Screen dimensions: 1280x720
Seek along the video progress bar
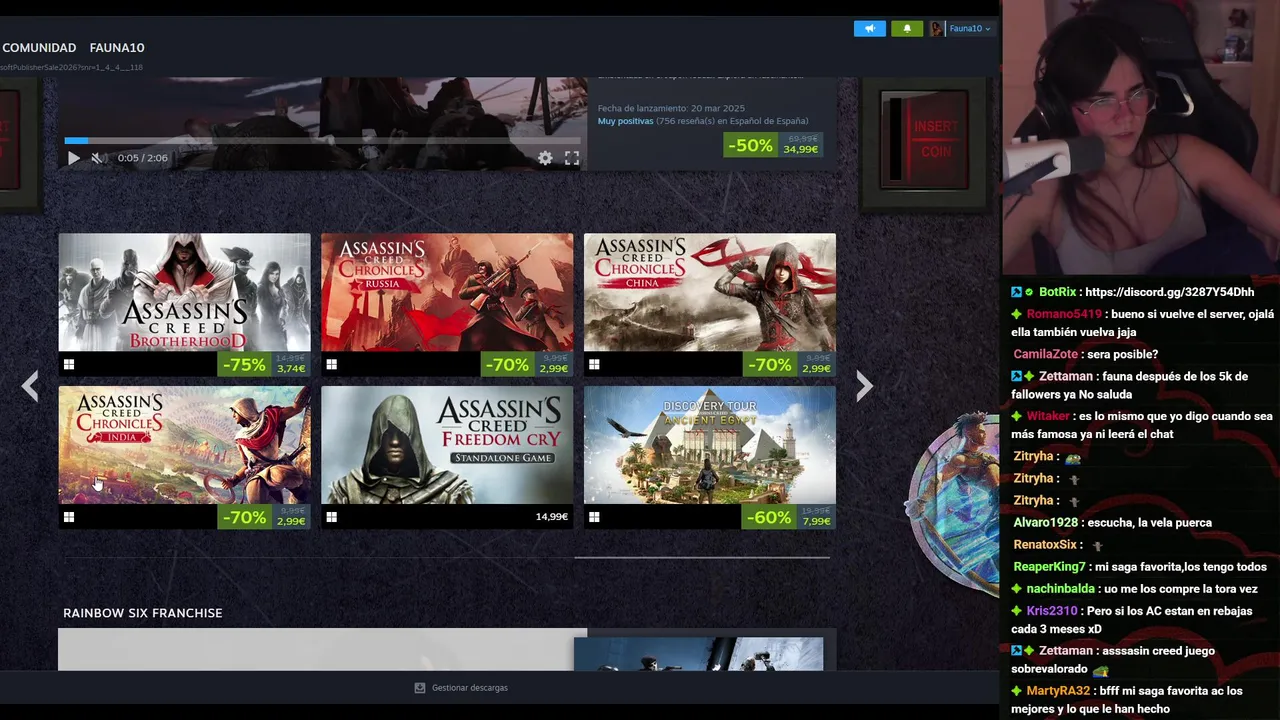point(322,141)
